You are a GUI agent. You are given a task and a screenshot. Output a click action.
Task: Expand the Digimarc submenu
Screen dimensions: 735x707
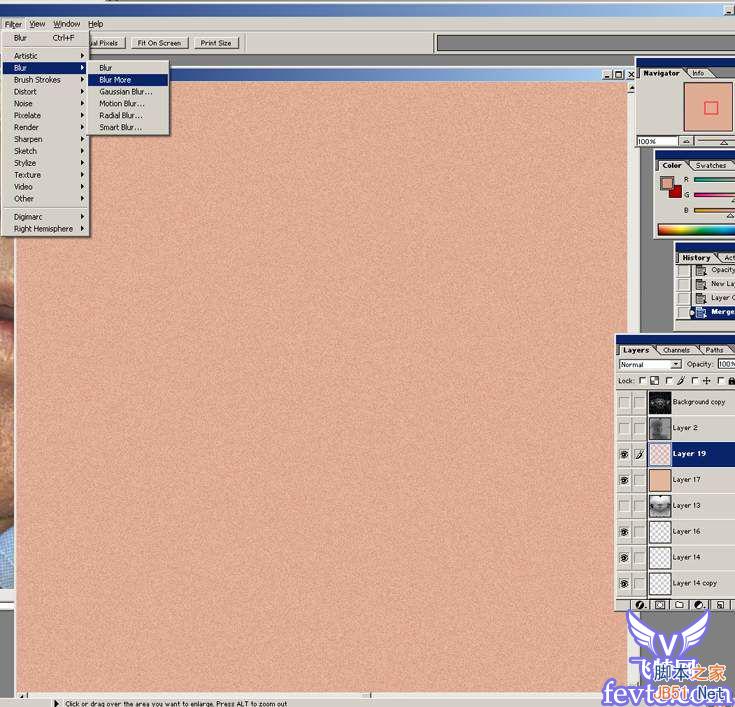(x=45, y=217)
